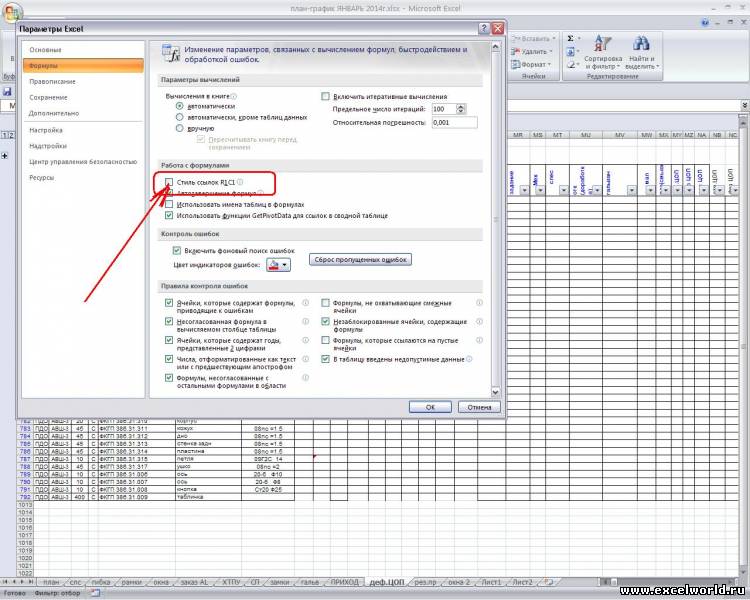Image resolution: width=750 pixels, height=600 pixels.
Task: Click the dialog help question mark button
Action: pyautogui.click(x=484, y=28)
